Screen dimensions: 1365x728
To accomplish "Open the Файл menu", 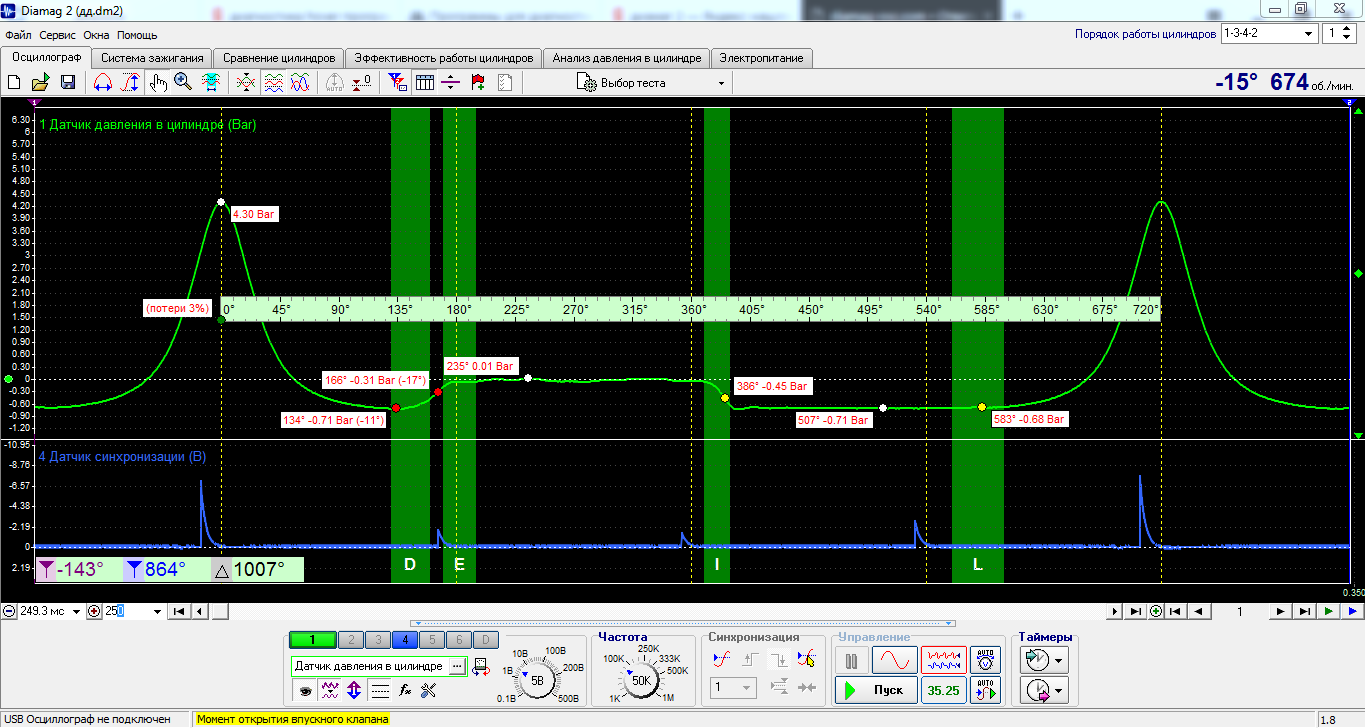I will (x=17, y=35).
